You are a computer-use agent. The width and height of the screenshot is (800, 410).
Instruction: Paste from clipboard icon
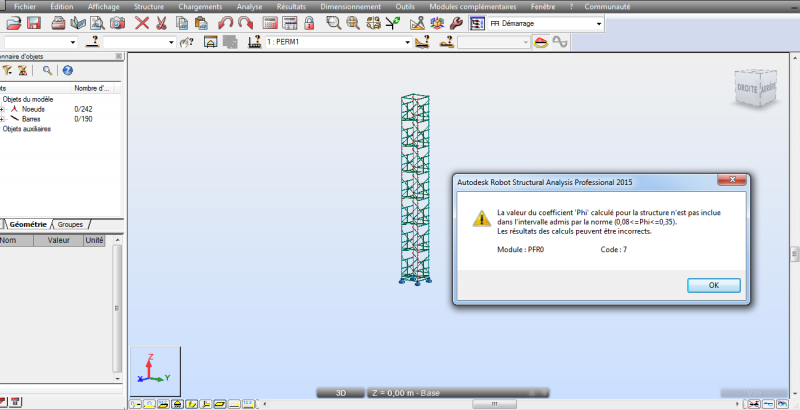(201, 23)
